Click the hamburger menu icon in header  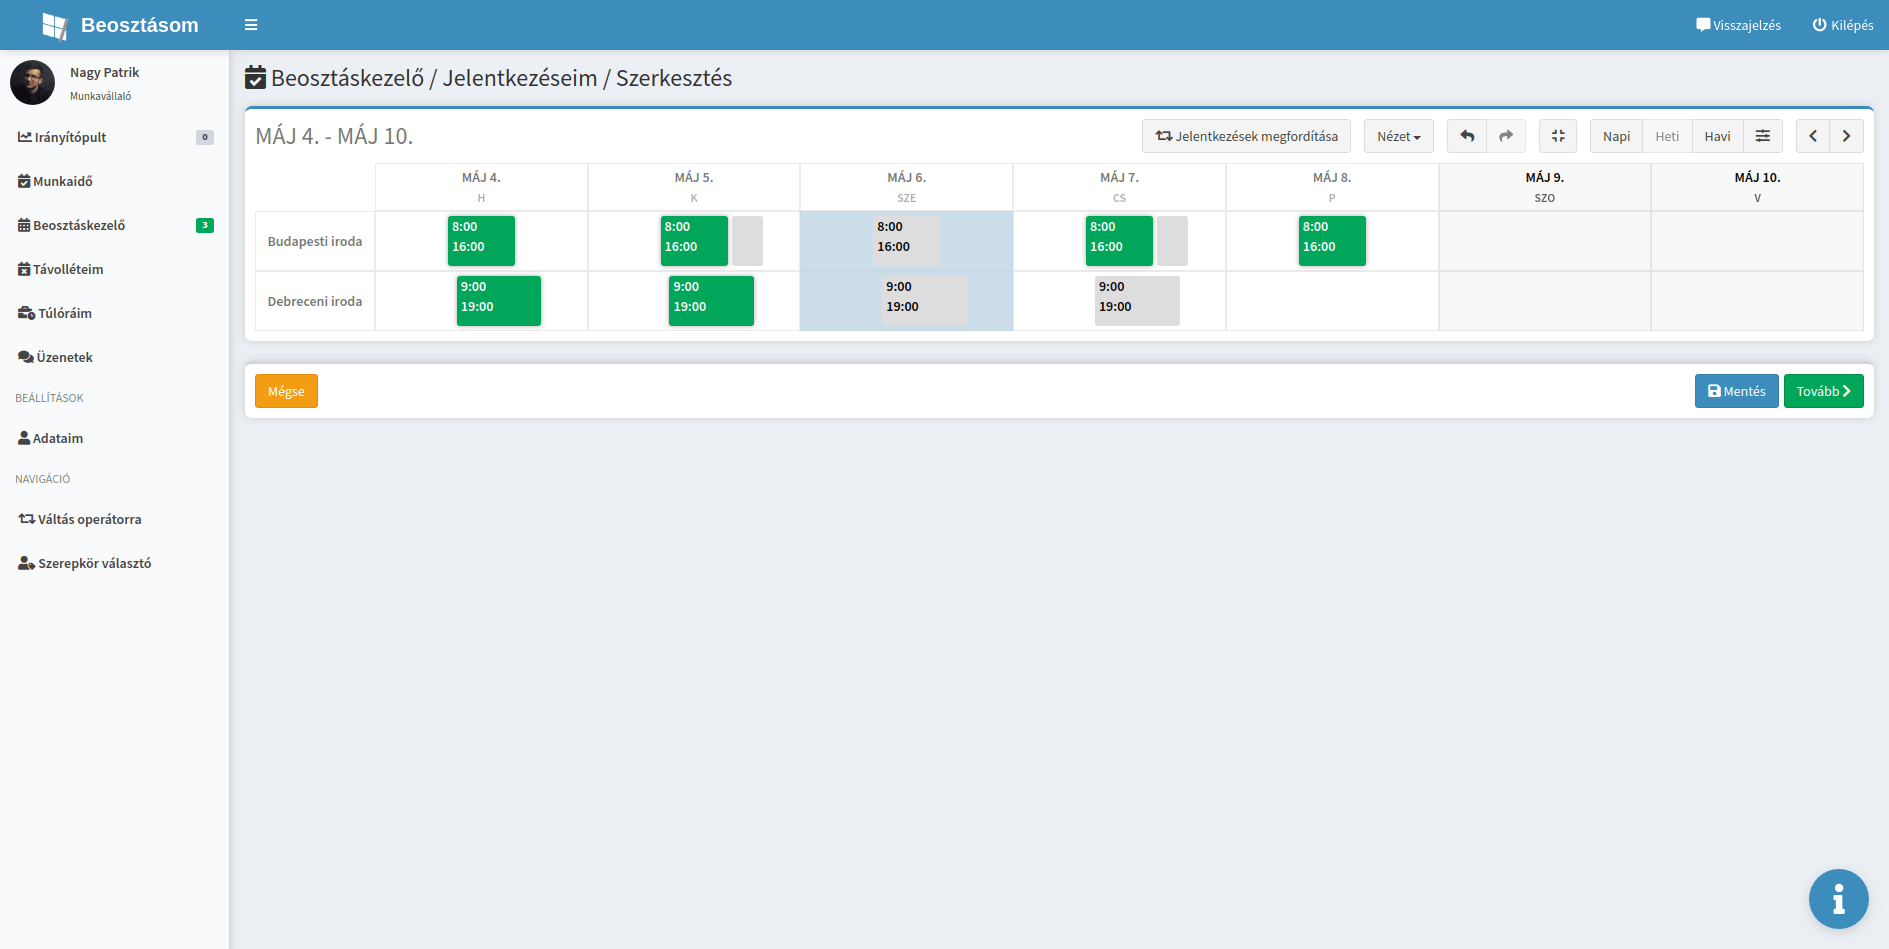point(251,25)
